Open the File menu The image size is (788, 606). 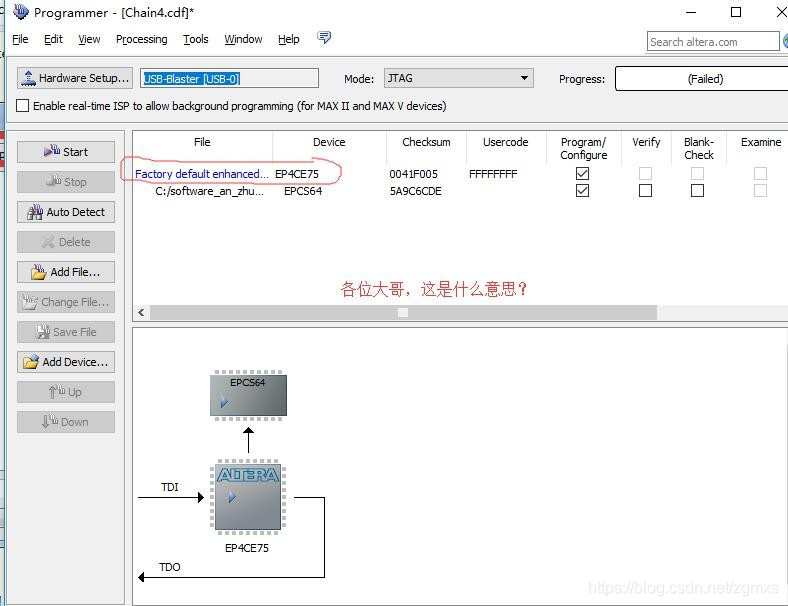pos(20,39)
